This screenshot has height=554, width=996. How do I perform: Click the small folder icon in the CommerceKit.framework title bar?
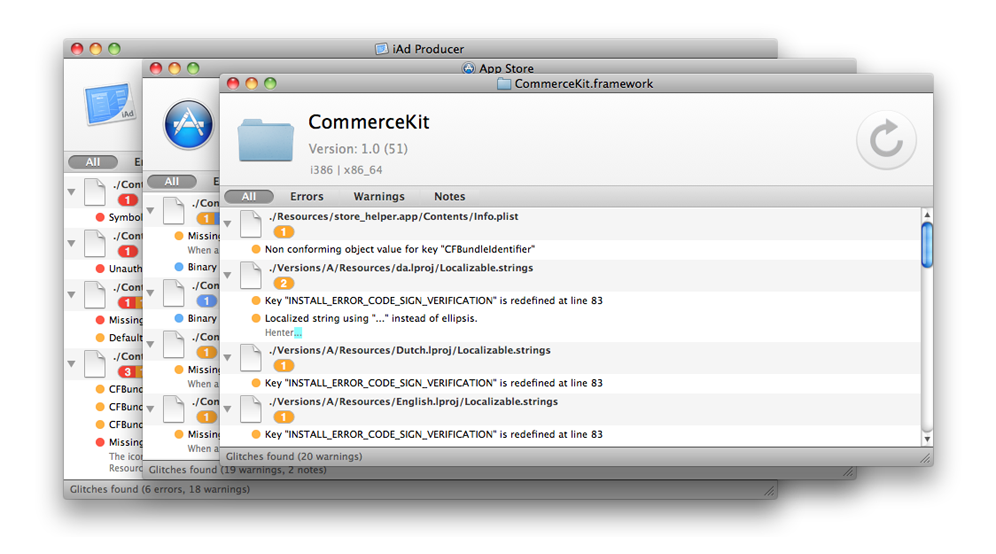pos(504,84)
